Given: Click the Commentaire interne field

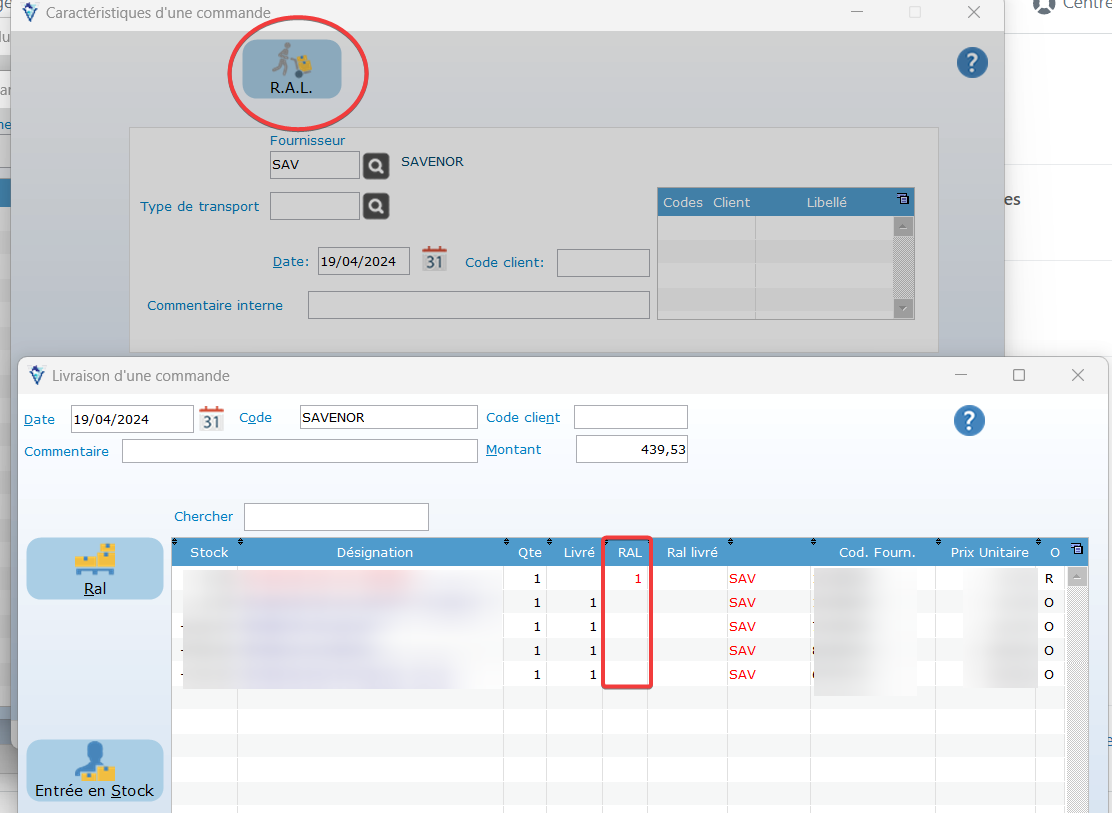Looking at the screenshot, I should 479,305.
